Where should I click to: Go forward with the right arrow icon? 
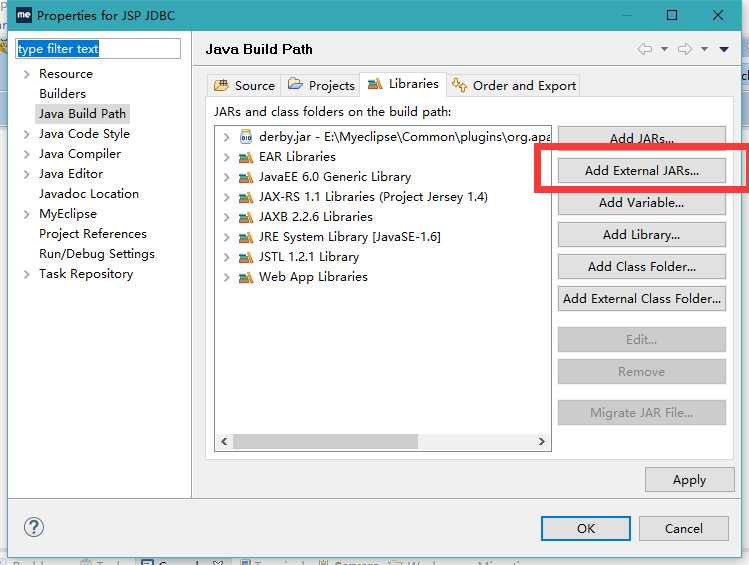(x=685, y=49)
